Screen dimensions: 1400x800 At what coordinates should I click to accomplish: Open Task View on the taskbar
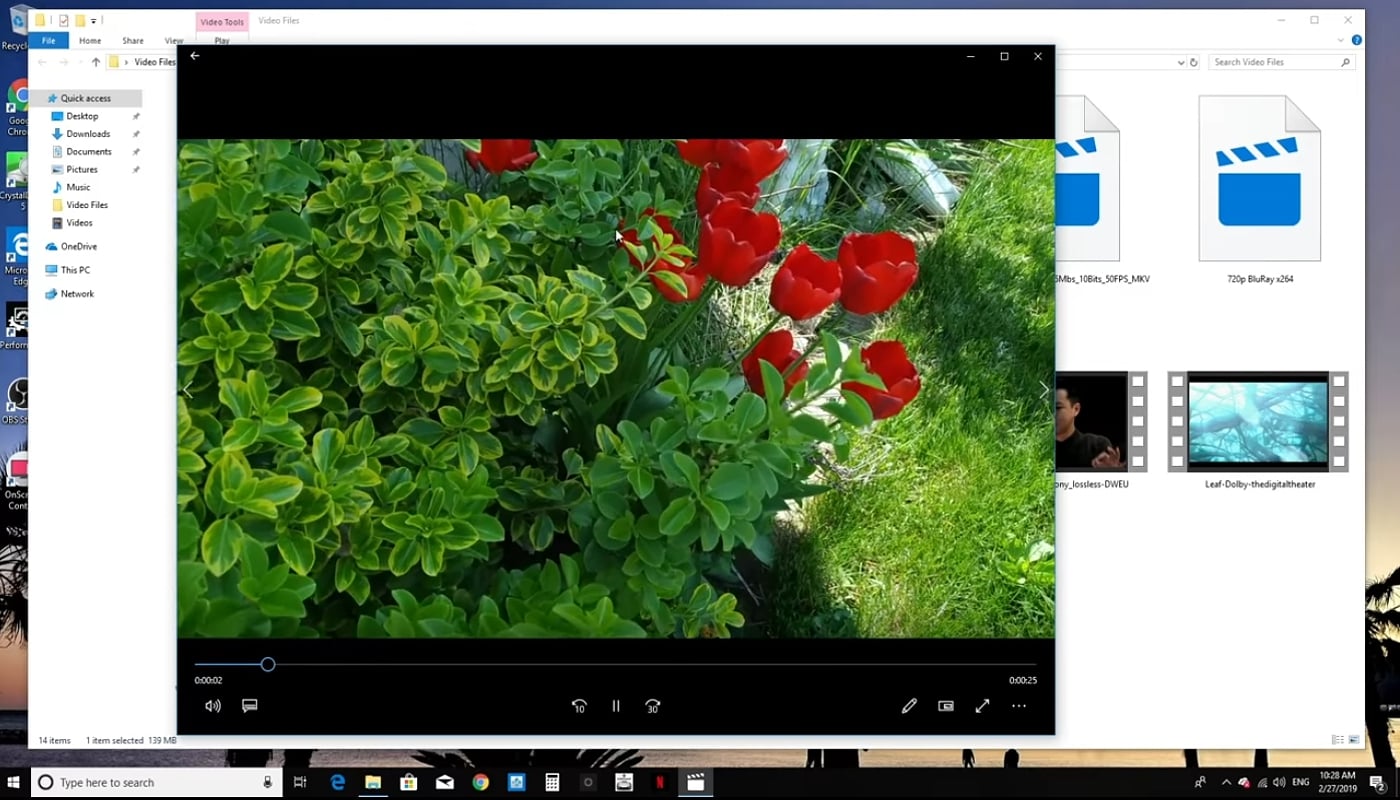(x=300, y=782)
